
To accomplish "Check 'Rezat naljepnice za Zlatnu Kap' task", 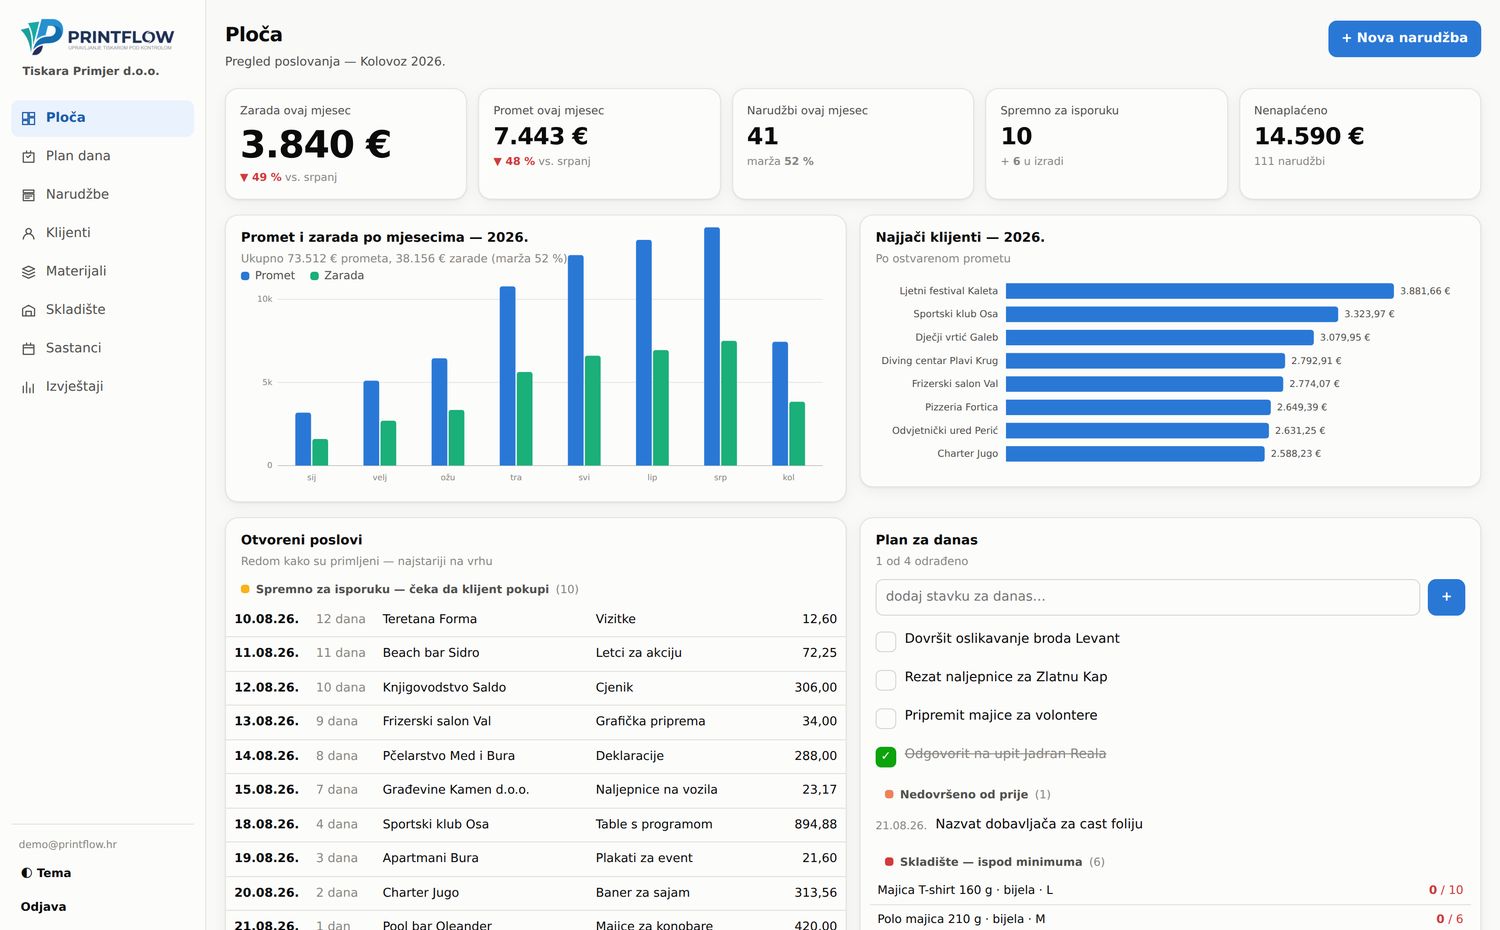I will tap(886, 680).
